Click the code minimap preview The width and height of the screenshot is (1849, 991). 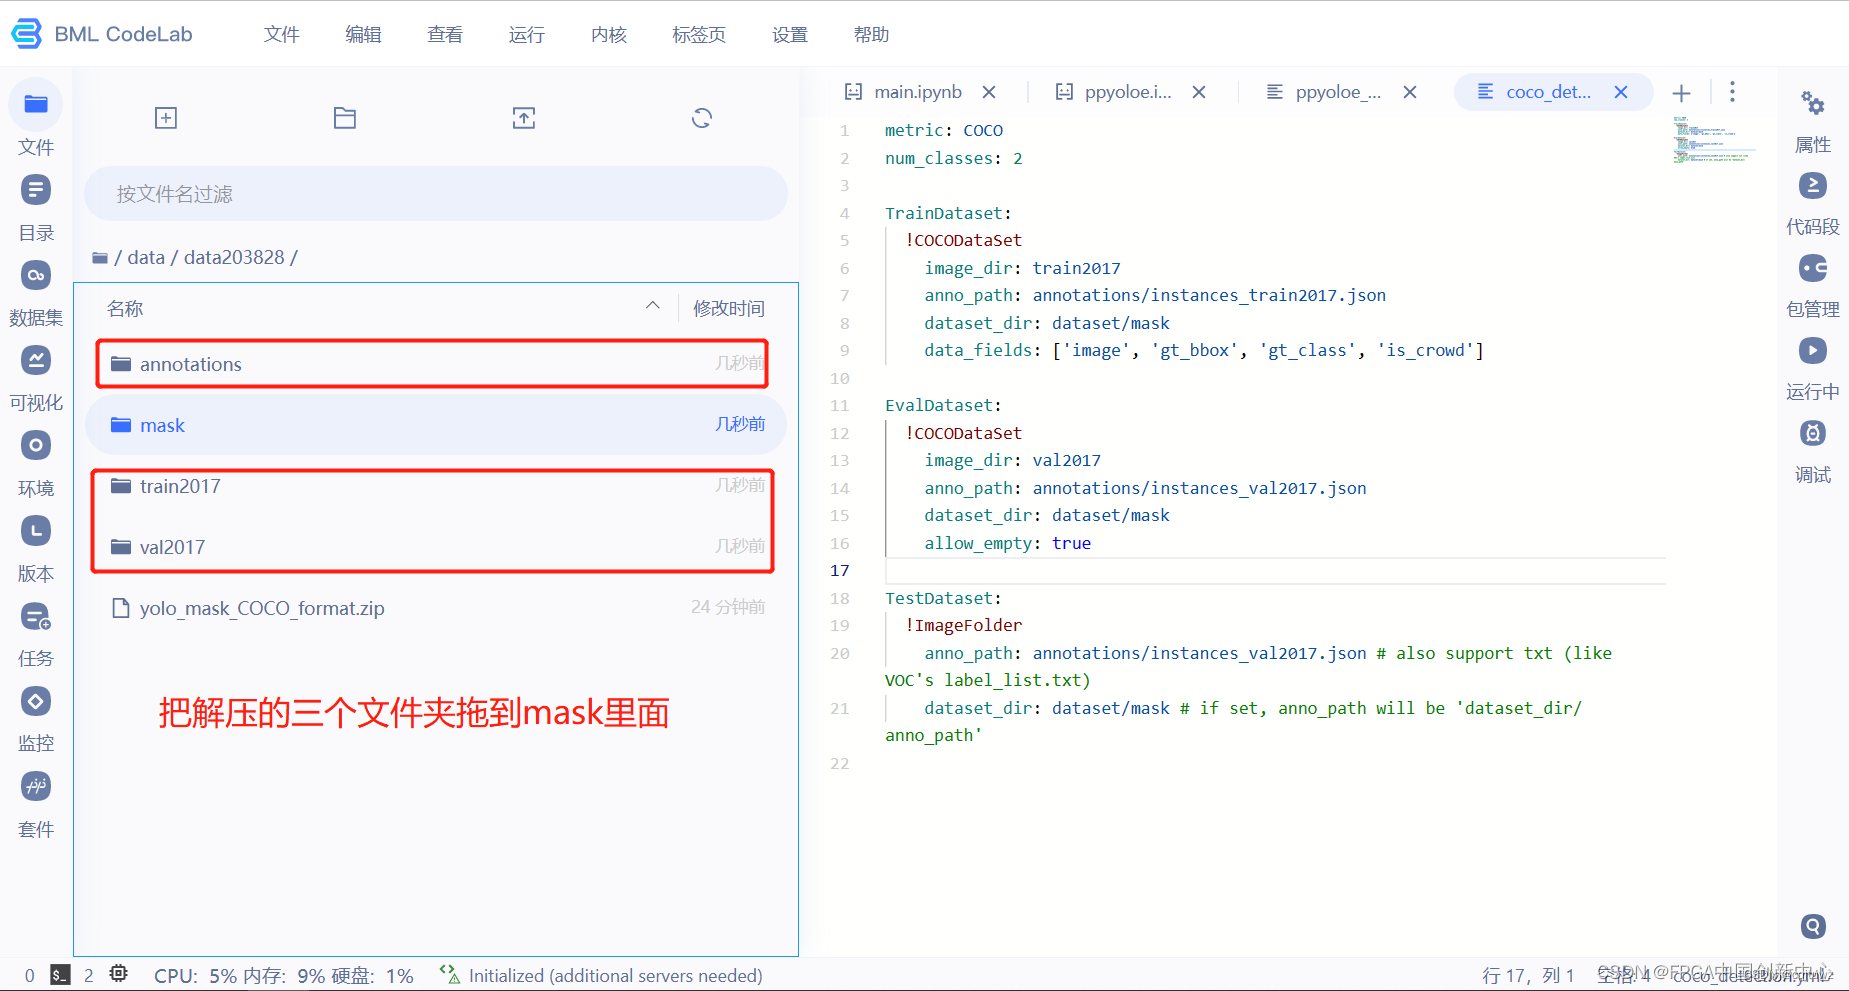click(1716, 140)
